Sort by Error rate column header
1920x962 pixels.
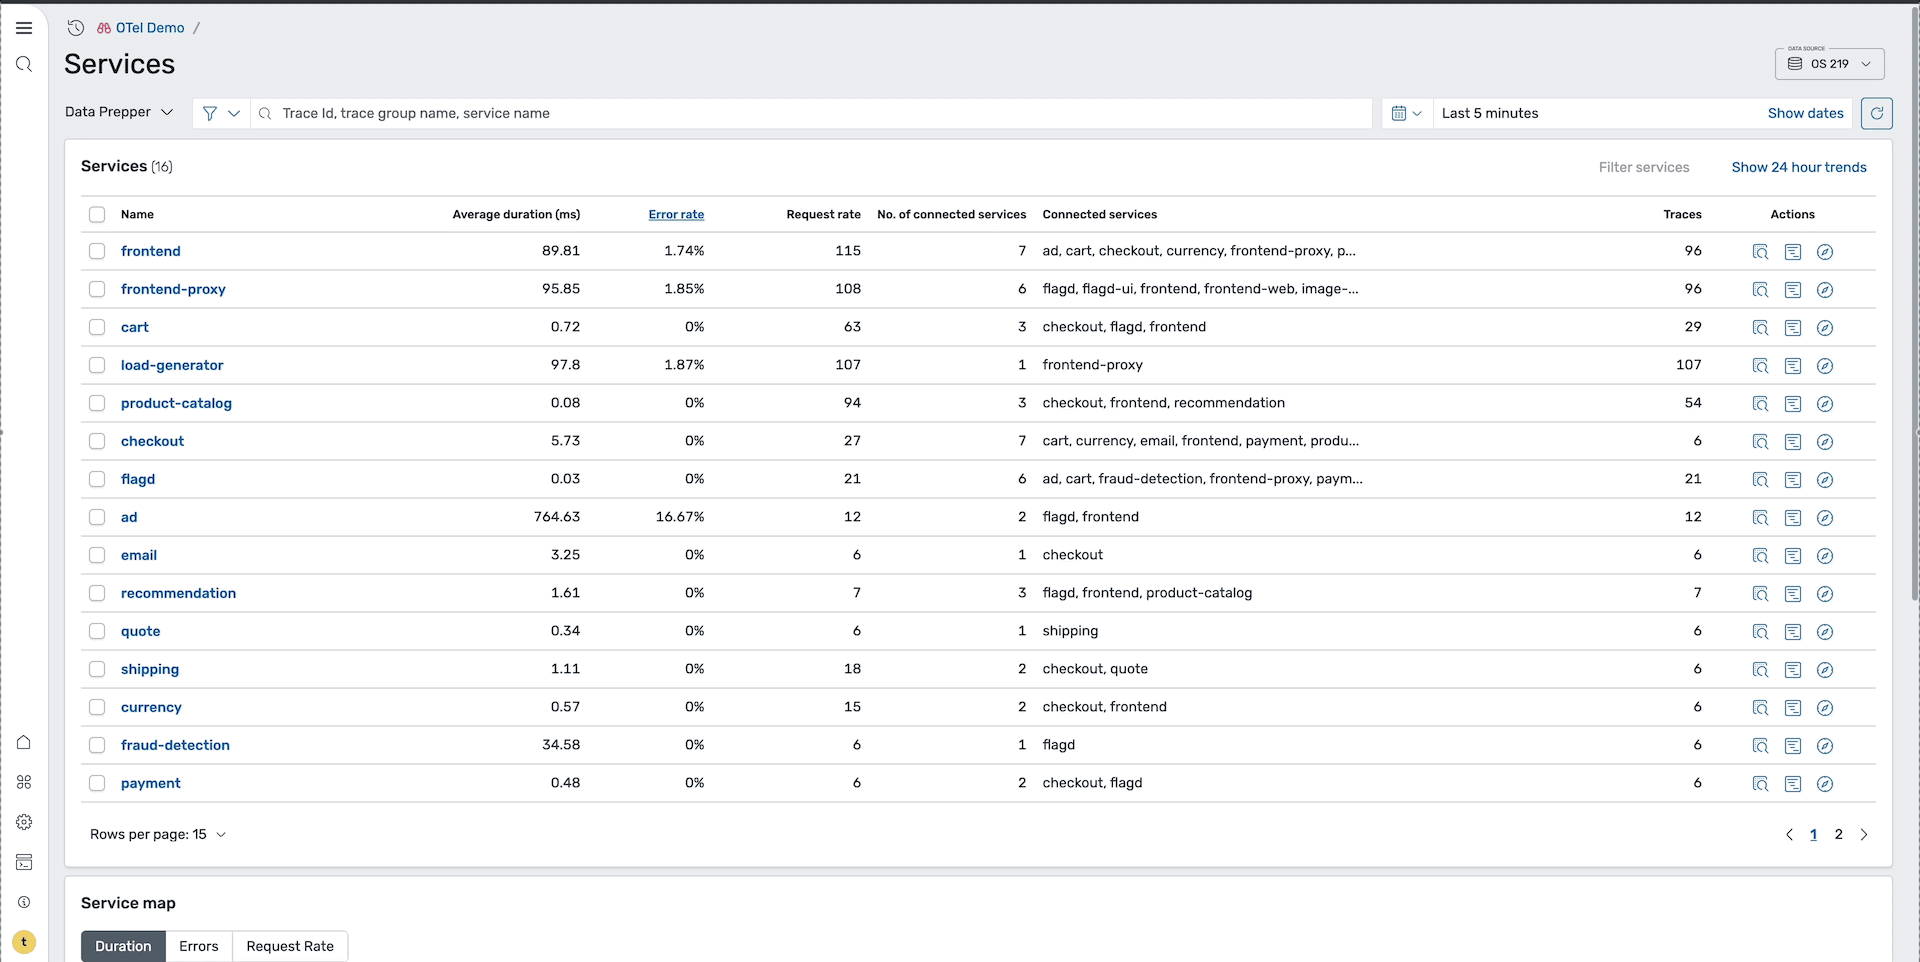point(676,214)
